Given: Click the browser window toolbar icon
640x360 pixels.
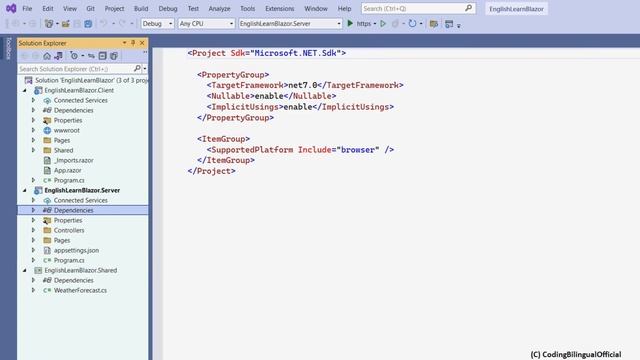Looking at the screenshot, I should click(x=449, y=24).
